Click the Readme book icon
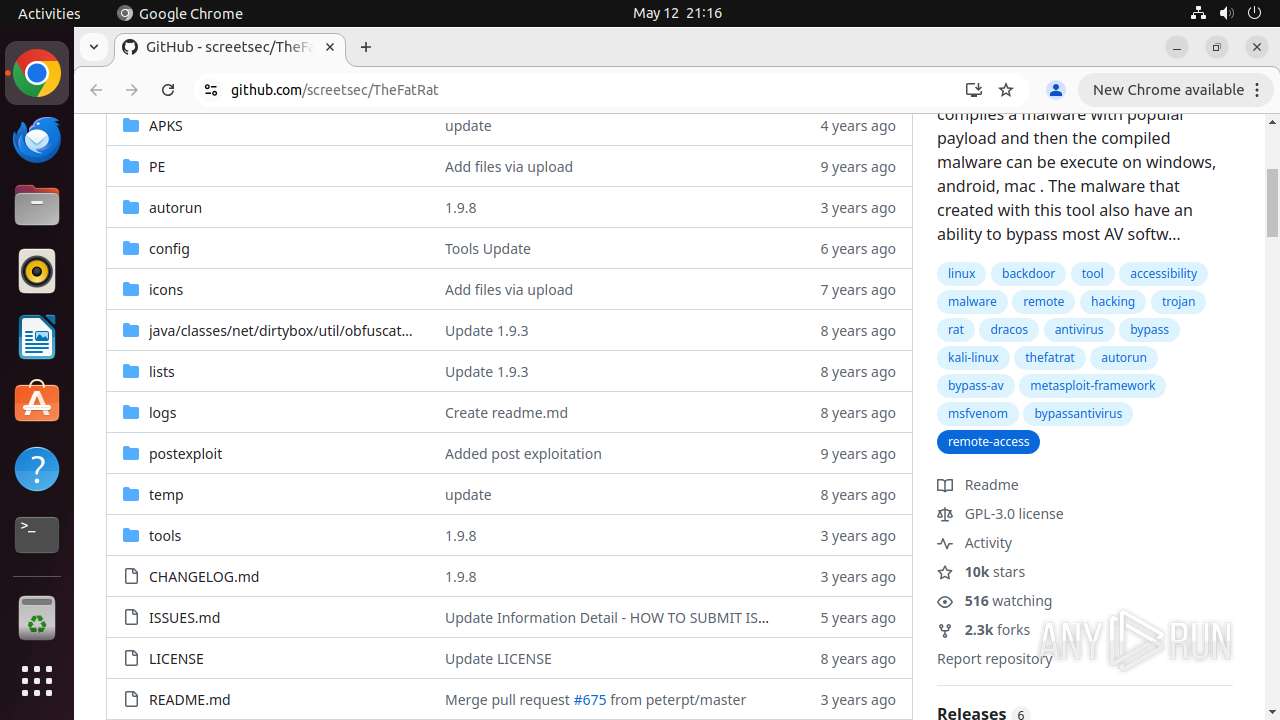The image size is (1280, 720). tap(945, 485)
